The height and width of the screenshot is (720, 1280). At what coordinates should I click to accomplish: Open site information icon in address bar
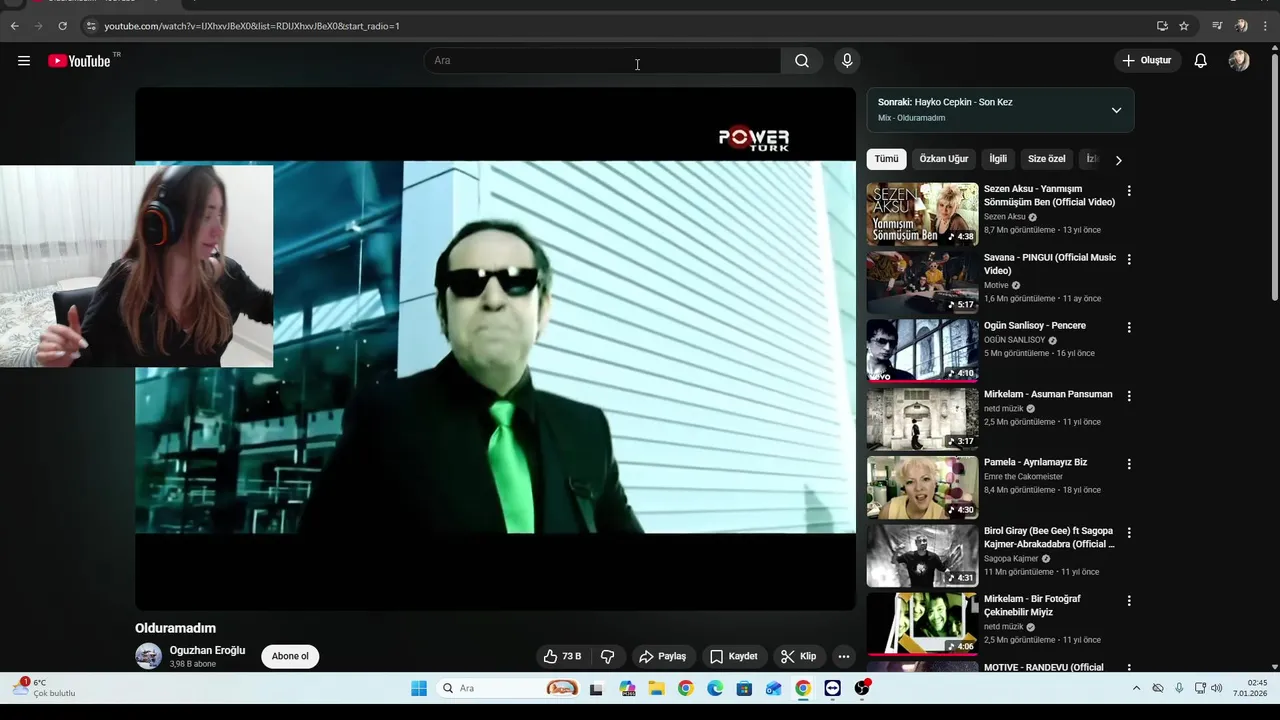click(91, 26)
